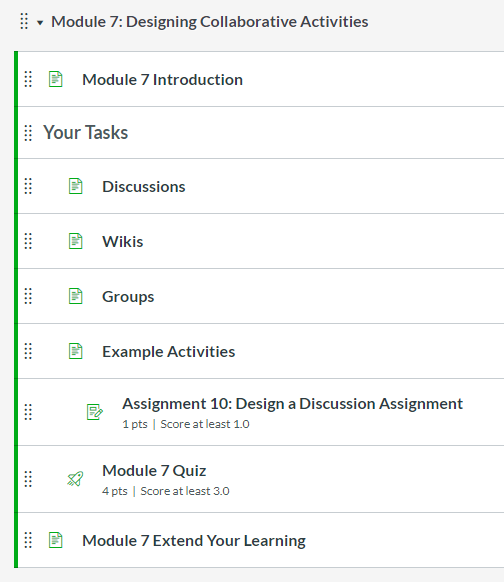The image size is (504, 582).
Task: Open the Groups page
Action: (x=128, y=297)
